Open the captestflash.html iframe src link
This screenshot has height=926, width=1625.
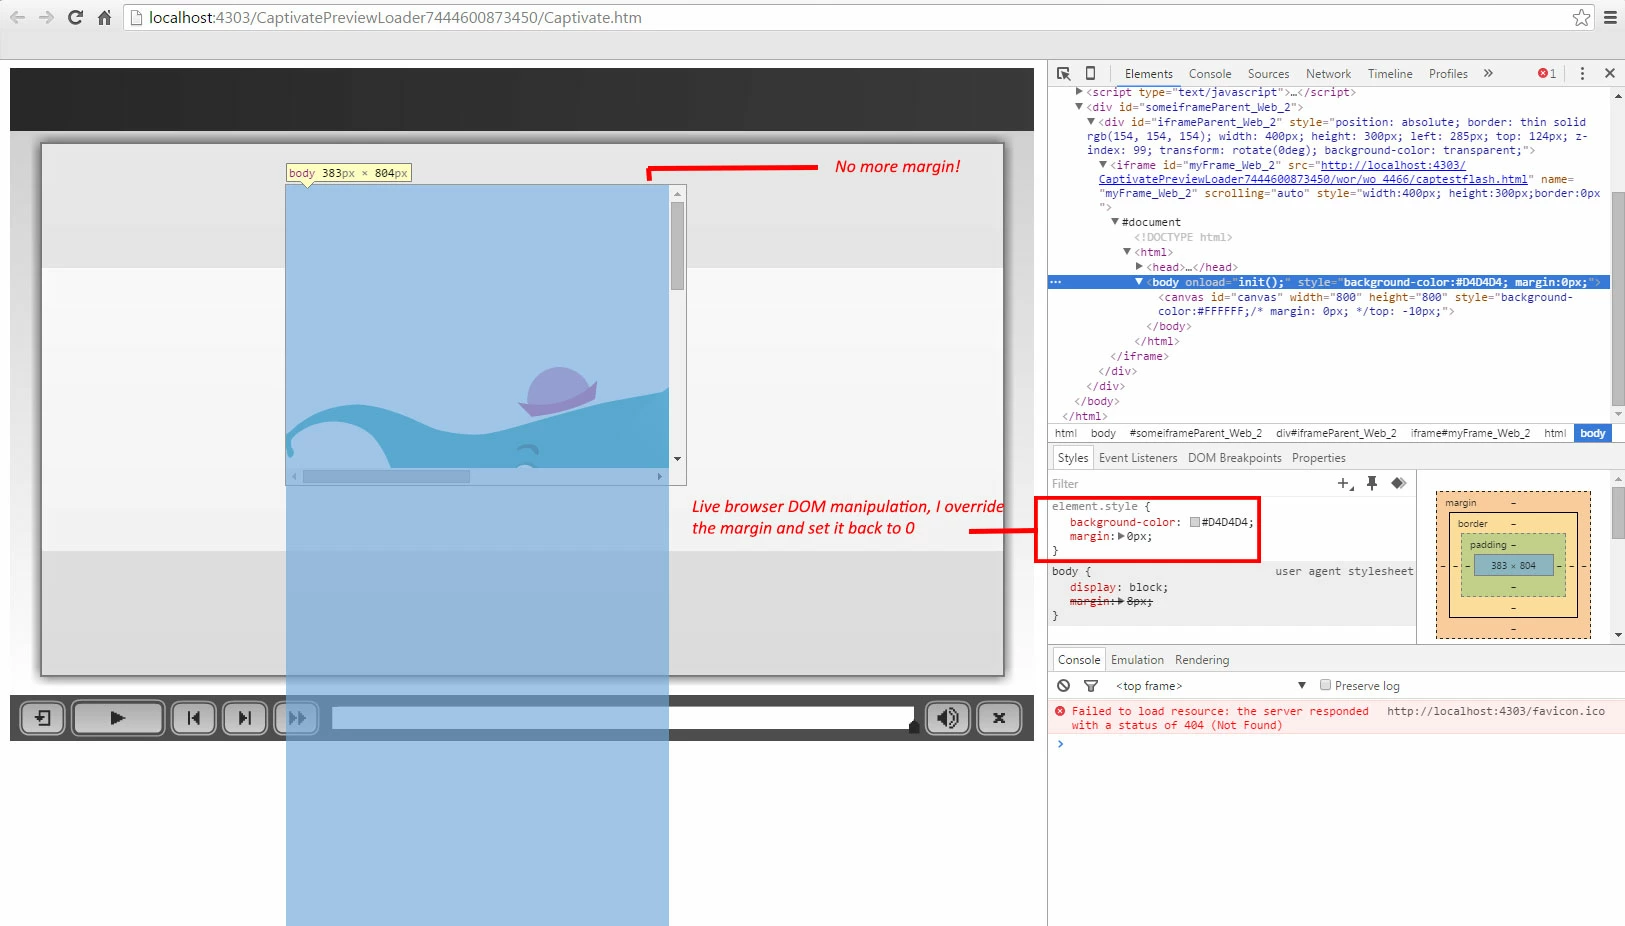(1313, 180)
